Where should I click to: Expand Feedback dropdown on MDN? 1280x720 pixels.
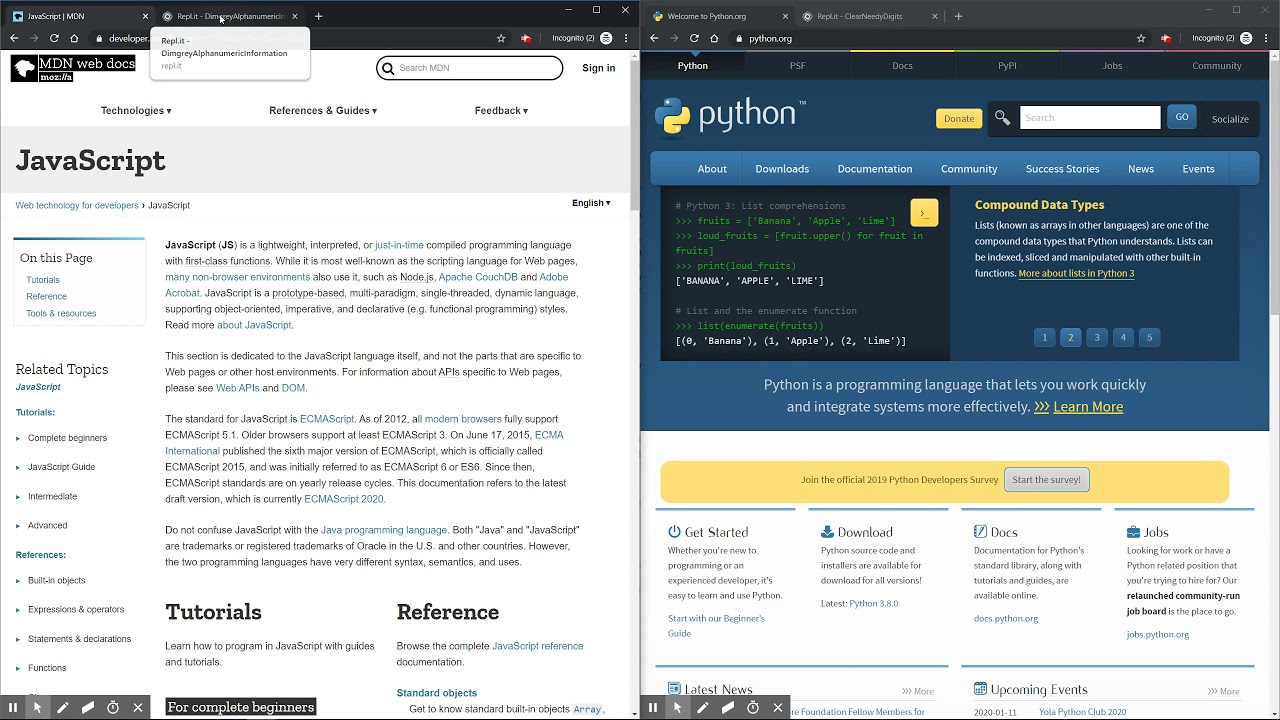(501, 111)
